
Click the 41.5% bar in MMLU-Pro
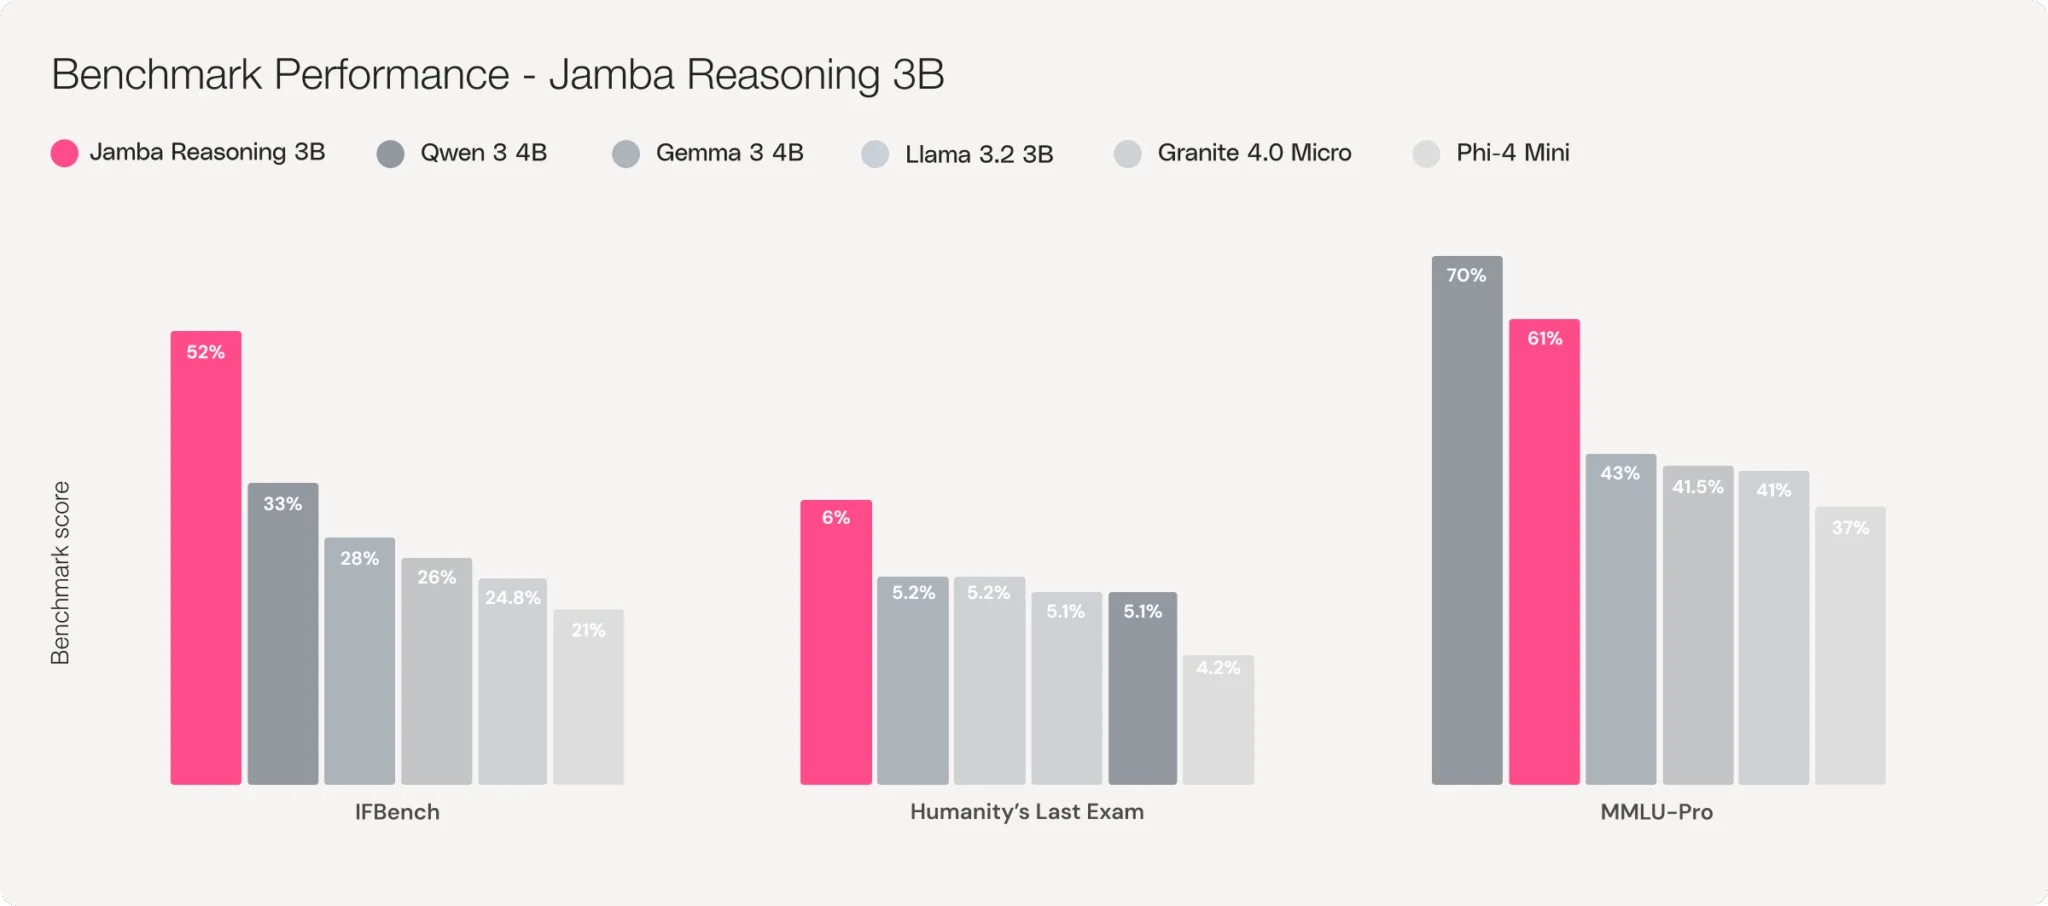coord(1698,625)
